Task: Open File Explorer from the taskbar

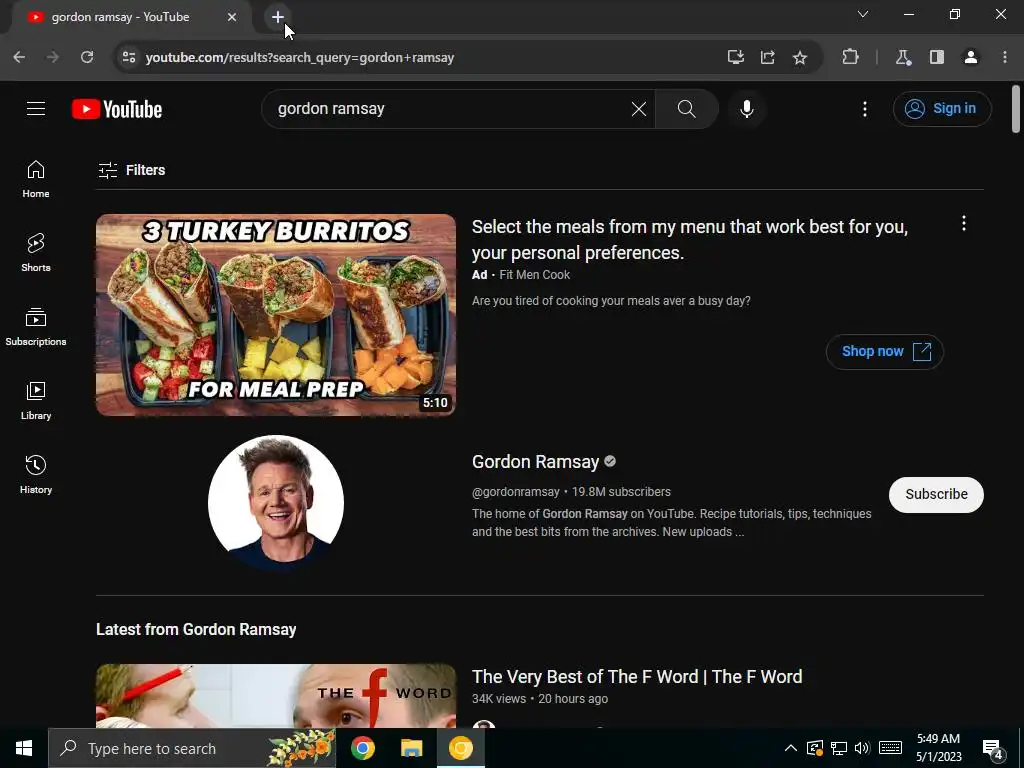Action: pos(411,748)
